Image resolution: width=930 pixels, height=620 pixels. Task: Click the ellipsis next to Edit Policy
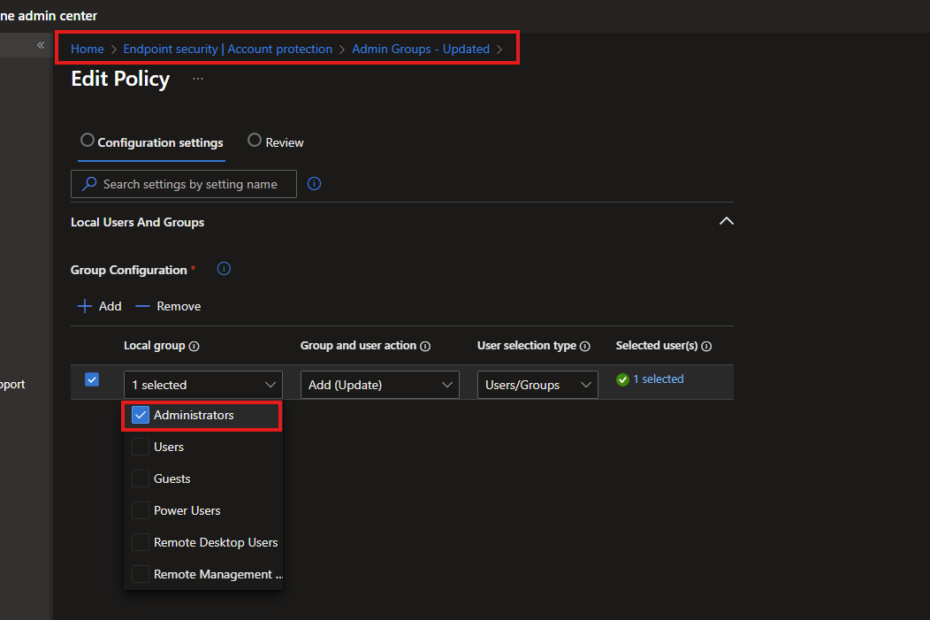pyautogui.click(x=198, y=79)
